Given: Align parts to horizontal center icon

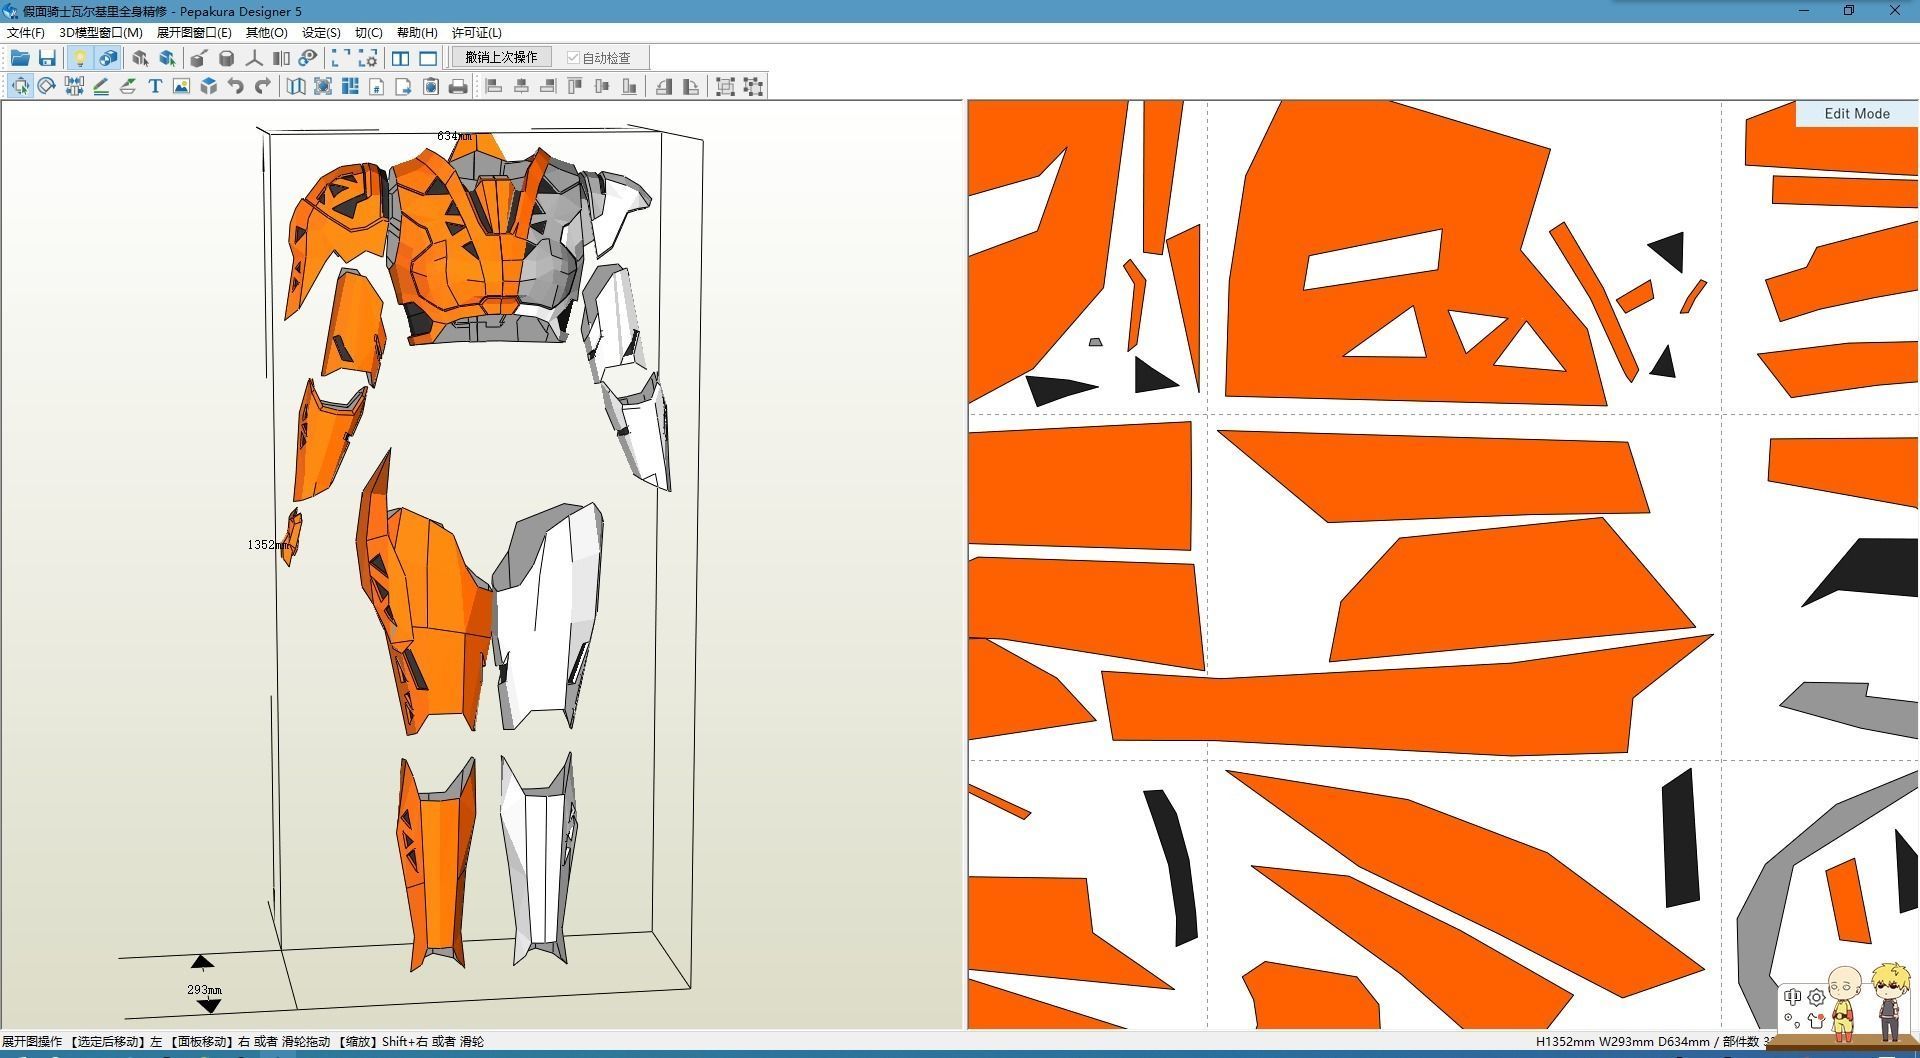Looking at the screenshot, I should click(x=521, y=86).
